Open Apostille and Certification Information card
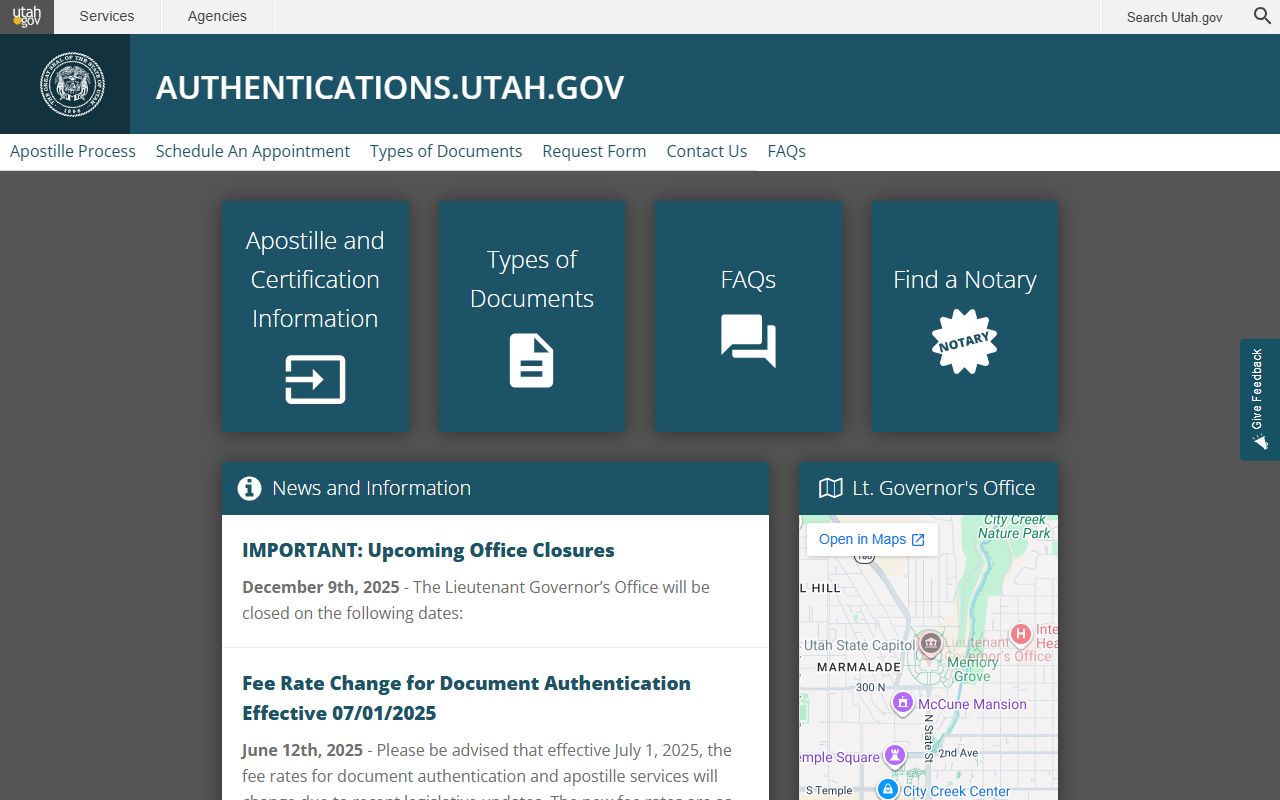This screenshot has height=800, width=1280. pos(315,316)
